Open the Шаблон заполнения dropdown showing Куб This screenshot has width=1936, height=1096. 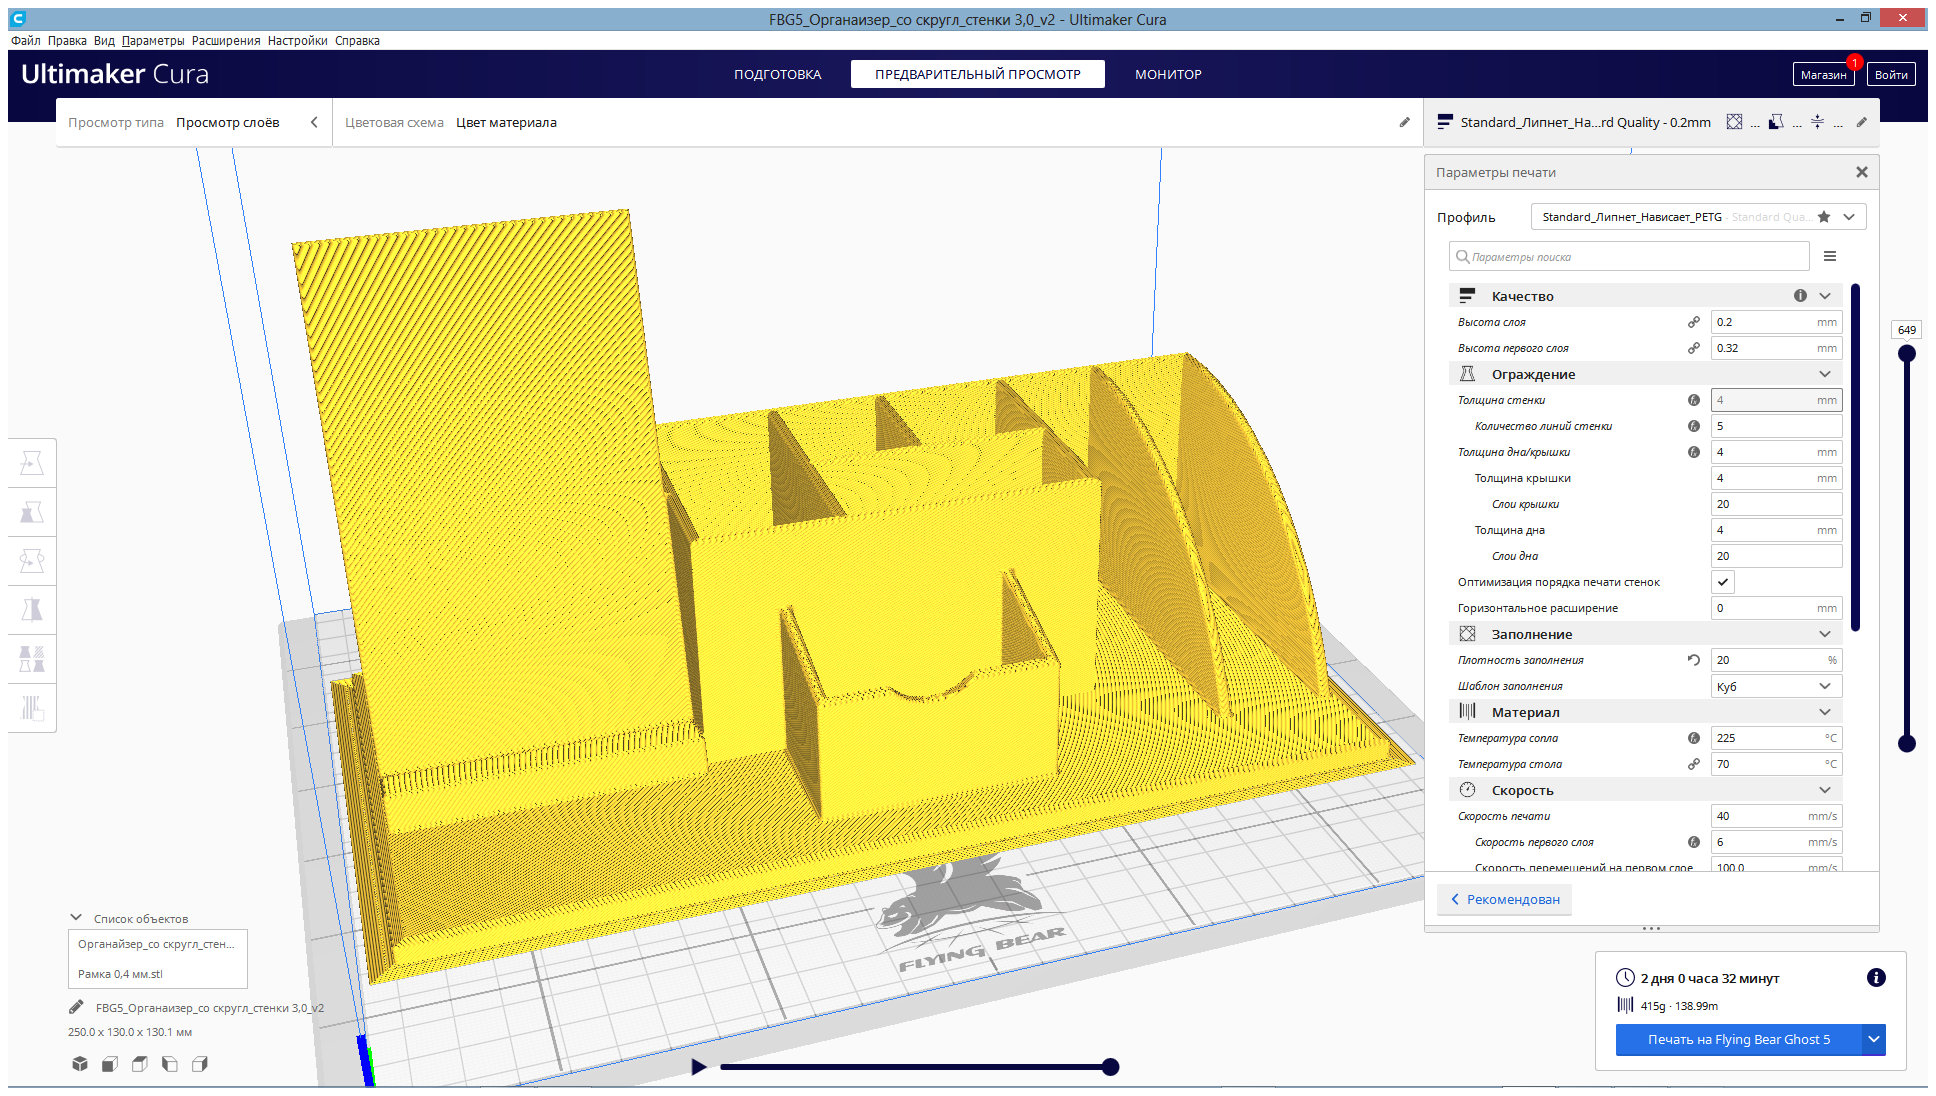click(1776, 686)
